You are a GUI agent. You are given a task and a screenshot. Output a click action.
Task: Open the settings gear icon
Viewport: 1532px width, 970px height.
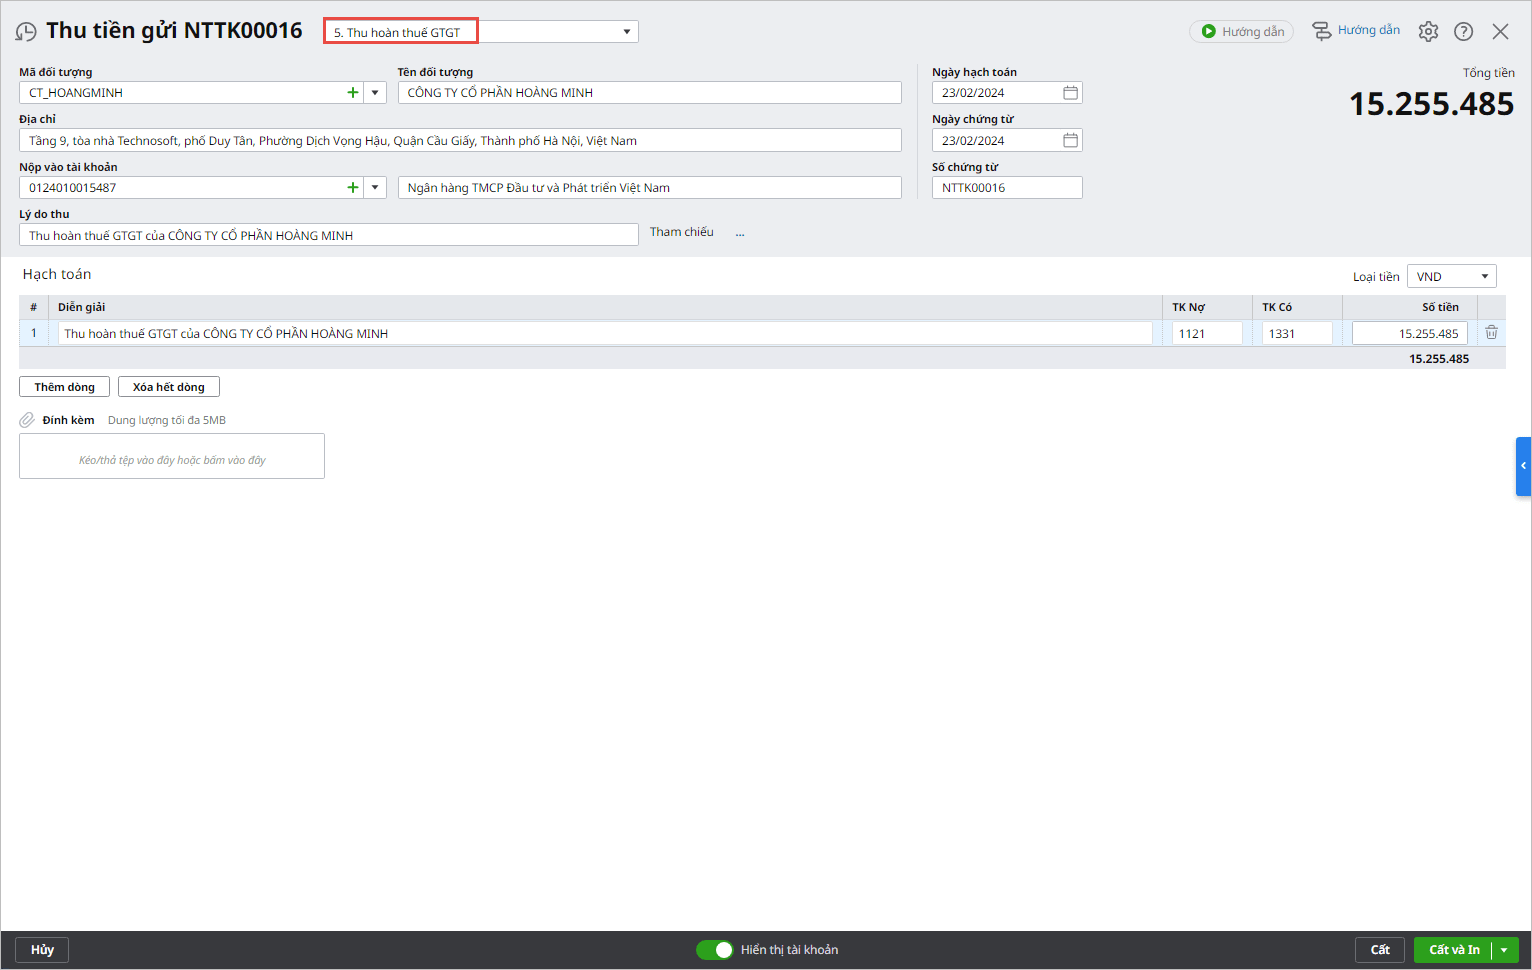pyautogui.click(x=1428, y=32)
